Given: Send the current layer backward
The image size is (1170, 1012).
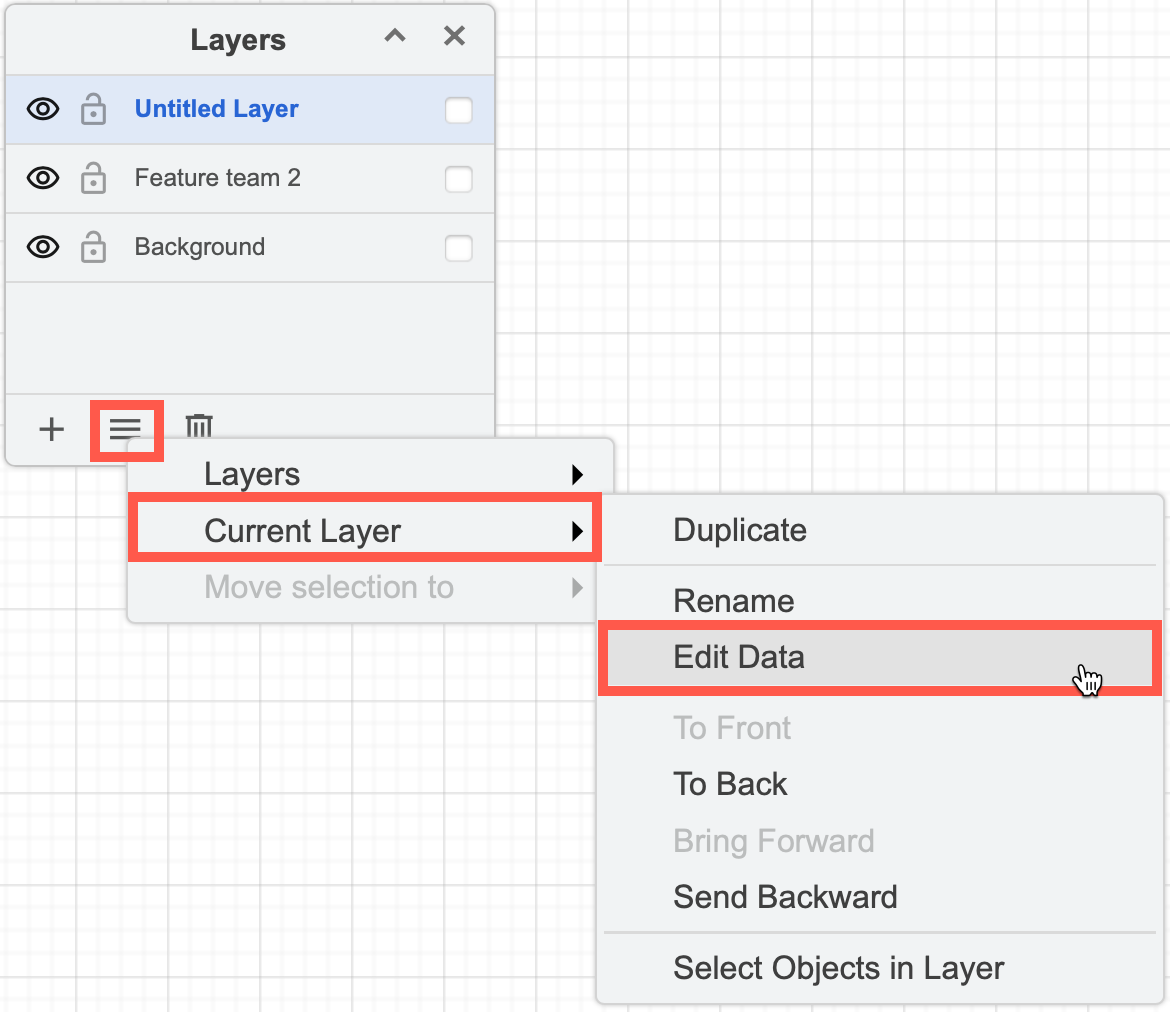Looking at the screenshot, I should [785, 896].
